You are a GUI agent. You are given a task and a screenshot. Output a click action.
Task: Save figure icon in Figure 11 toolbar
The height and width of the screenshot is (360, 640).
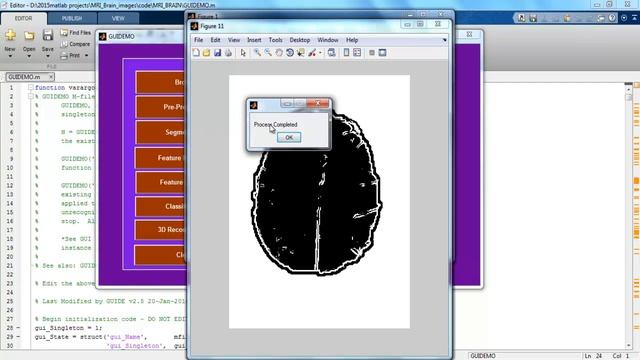coord(217,53)
